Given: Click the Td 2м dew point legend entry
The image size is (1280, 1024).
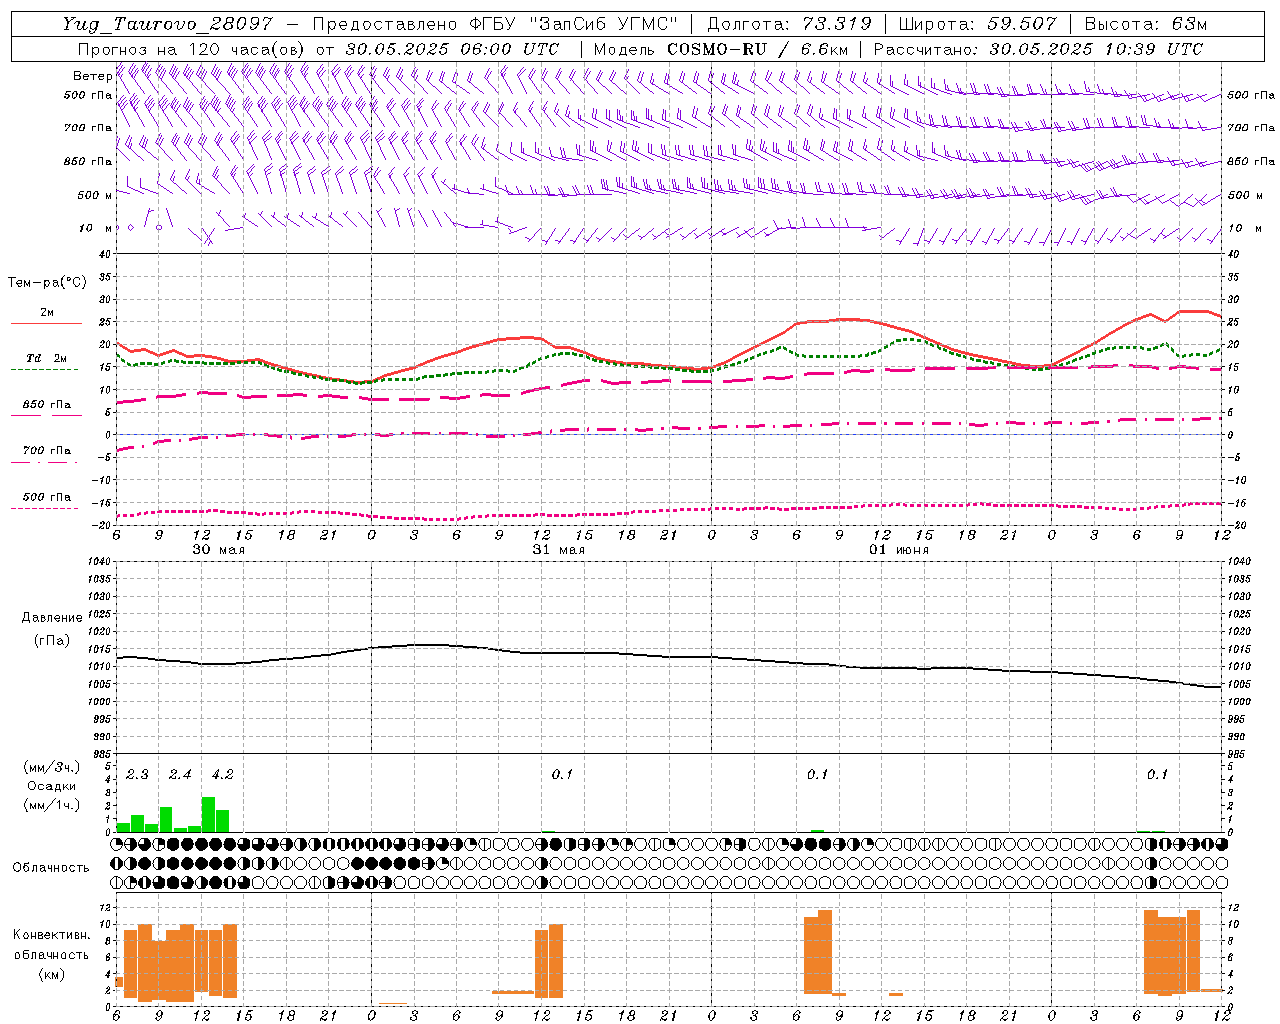Looking at the screenshot, I should point(46,358).
